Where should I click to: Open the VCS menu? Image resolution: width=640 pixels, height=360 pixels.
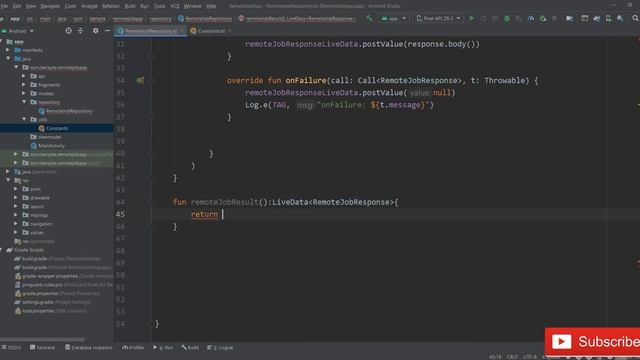click(x=175, y=6)
